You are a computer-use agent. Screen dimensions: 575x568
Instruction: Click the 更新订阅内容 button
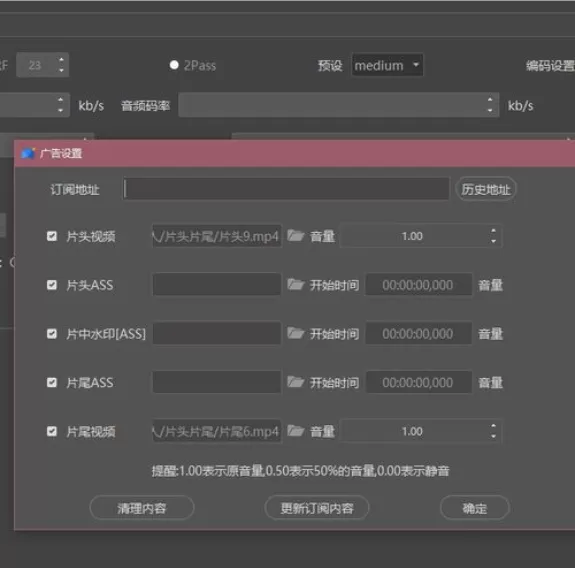point(317,508)
